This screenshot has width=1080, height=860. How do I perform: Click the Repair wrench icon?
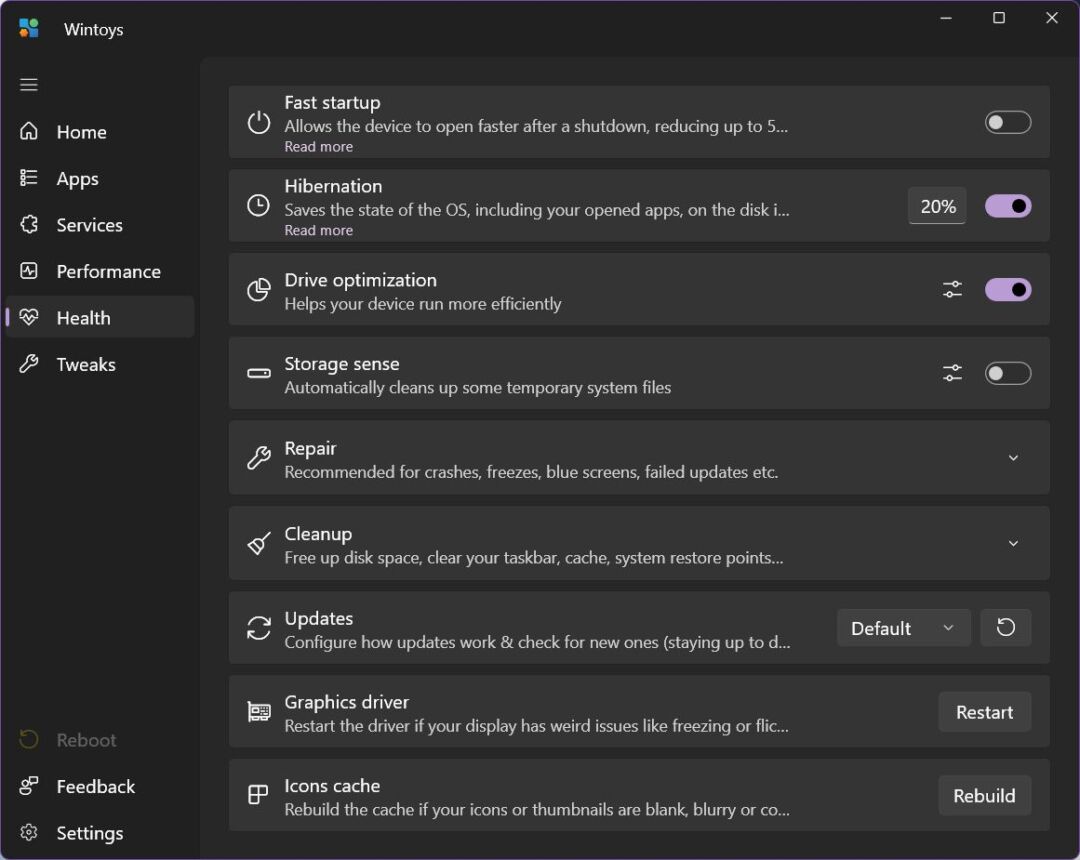(259, 458)
